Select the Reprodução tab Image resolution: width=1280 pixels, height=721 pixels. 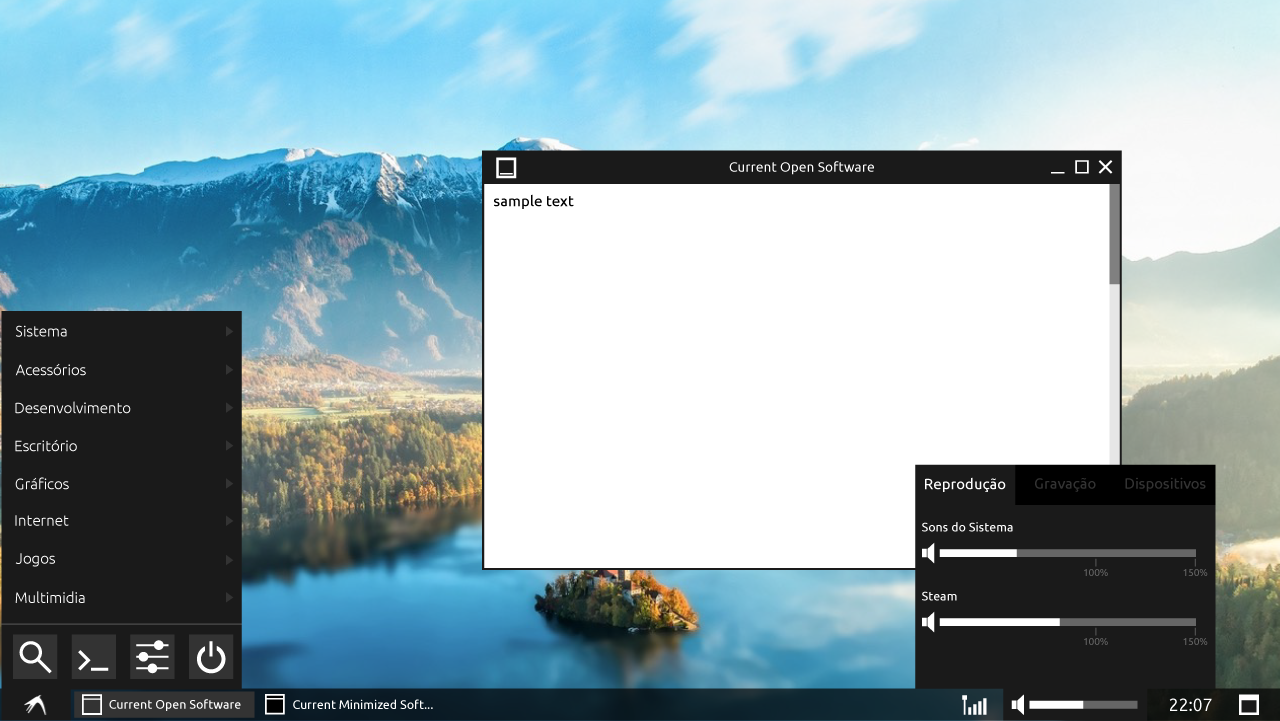[965, 484]
